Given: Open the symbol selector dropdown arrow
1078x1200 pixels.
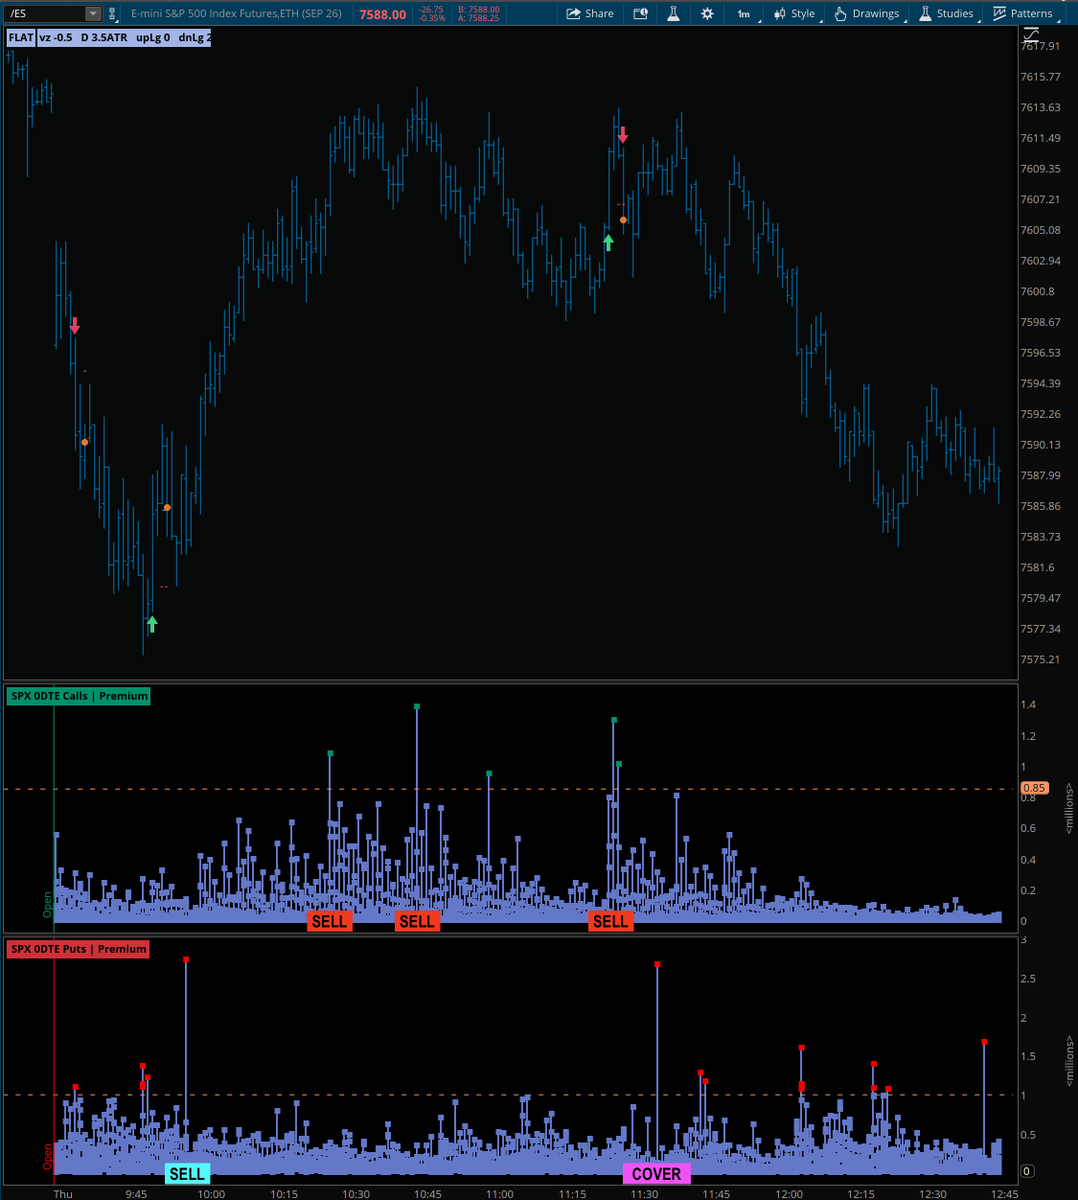Looking at the screenshot, I should [x=93, y=14].
